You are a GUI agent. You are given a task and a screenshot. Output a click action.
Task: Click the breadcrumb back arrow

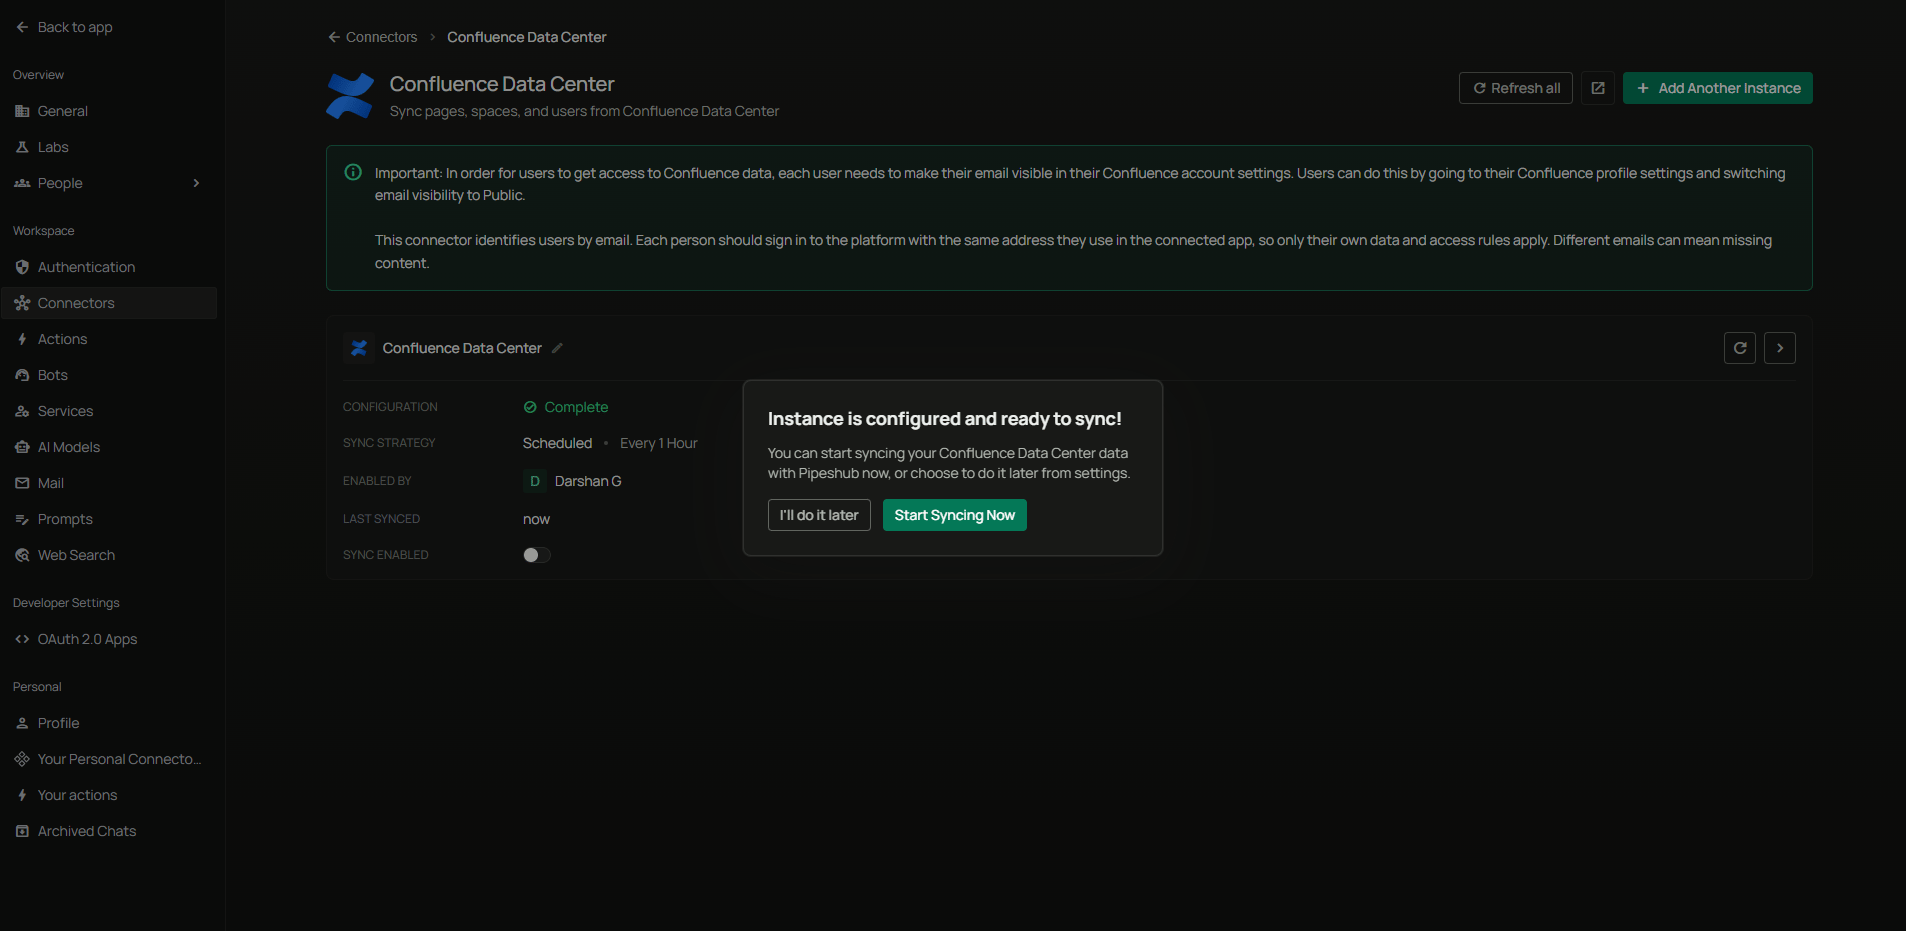(334, 37)
